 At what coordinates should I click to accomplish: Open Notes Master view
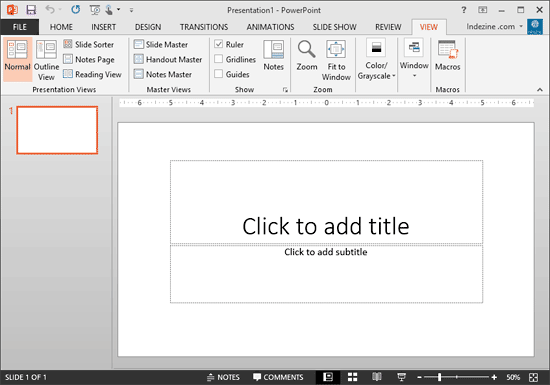click(x=163, y=74)
